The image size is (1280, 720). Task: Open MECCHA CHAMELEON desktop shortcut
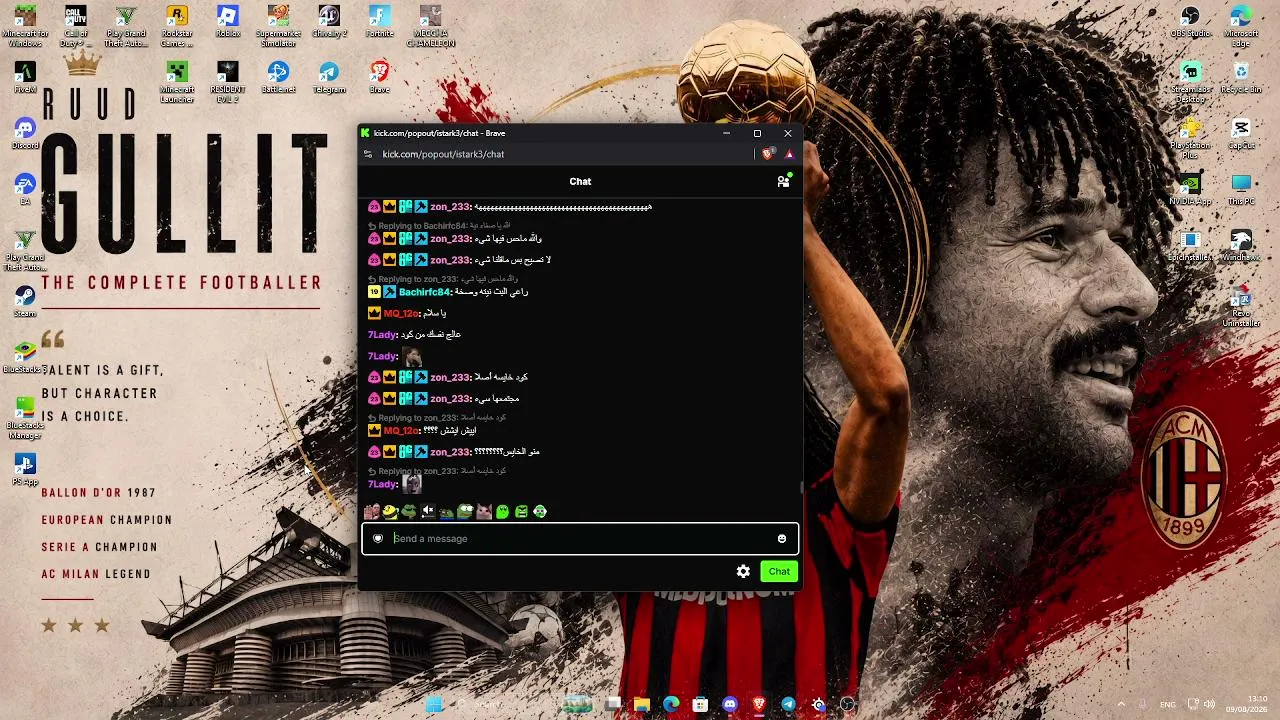[x=430, y=26]
